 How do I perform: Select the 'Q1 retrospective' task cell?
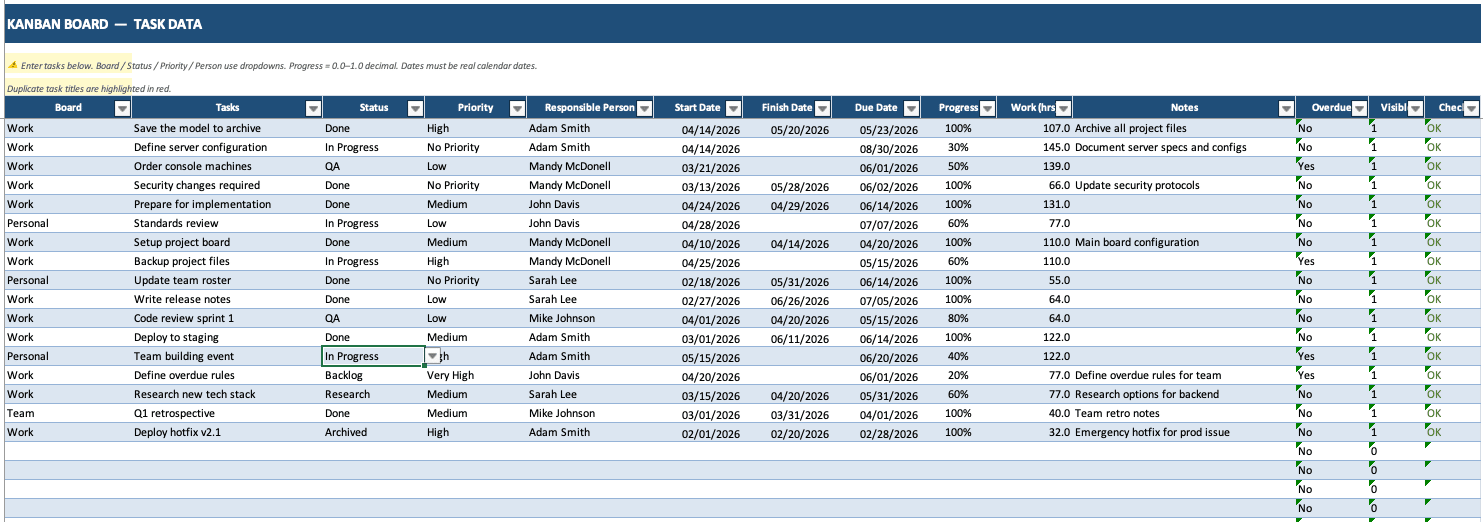click(x=227, y=413)
